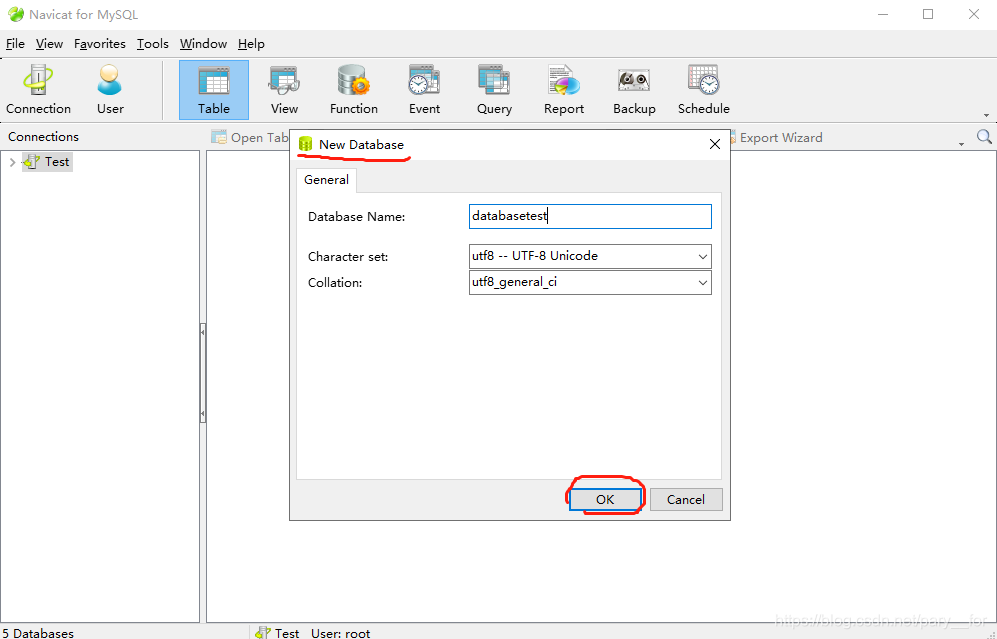Expand the Test connection tree node
This screenshot has width=997, height=639.
(x=12, y=162)
